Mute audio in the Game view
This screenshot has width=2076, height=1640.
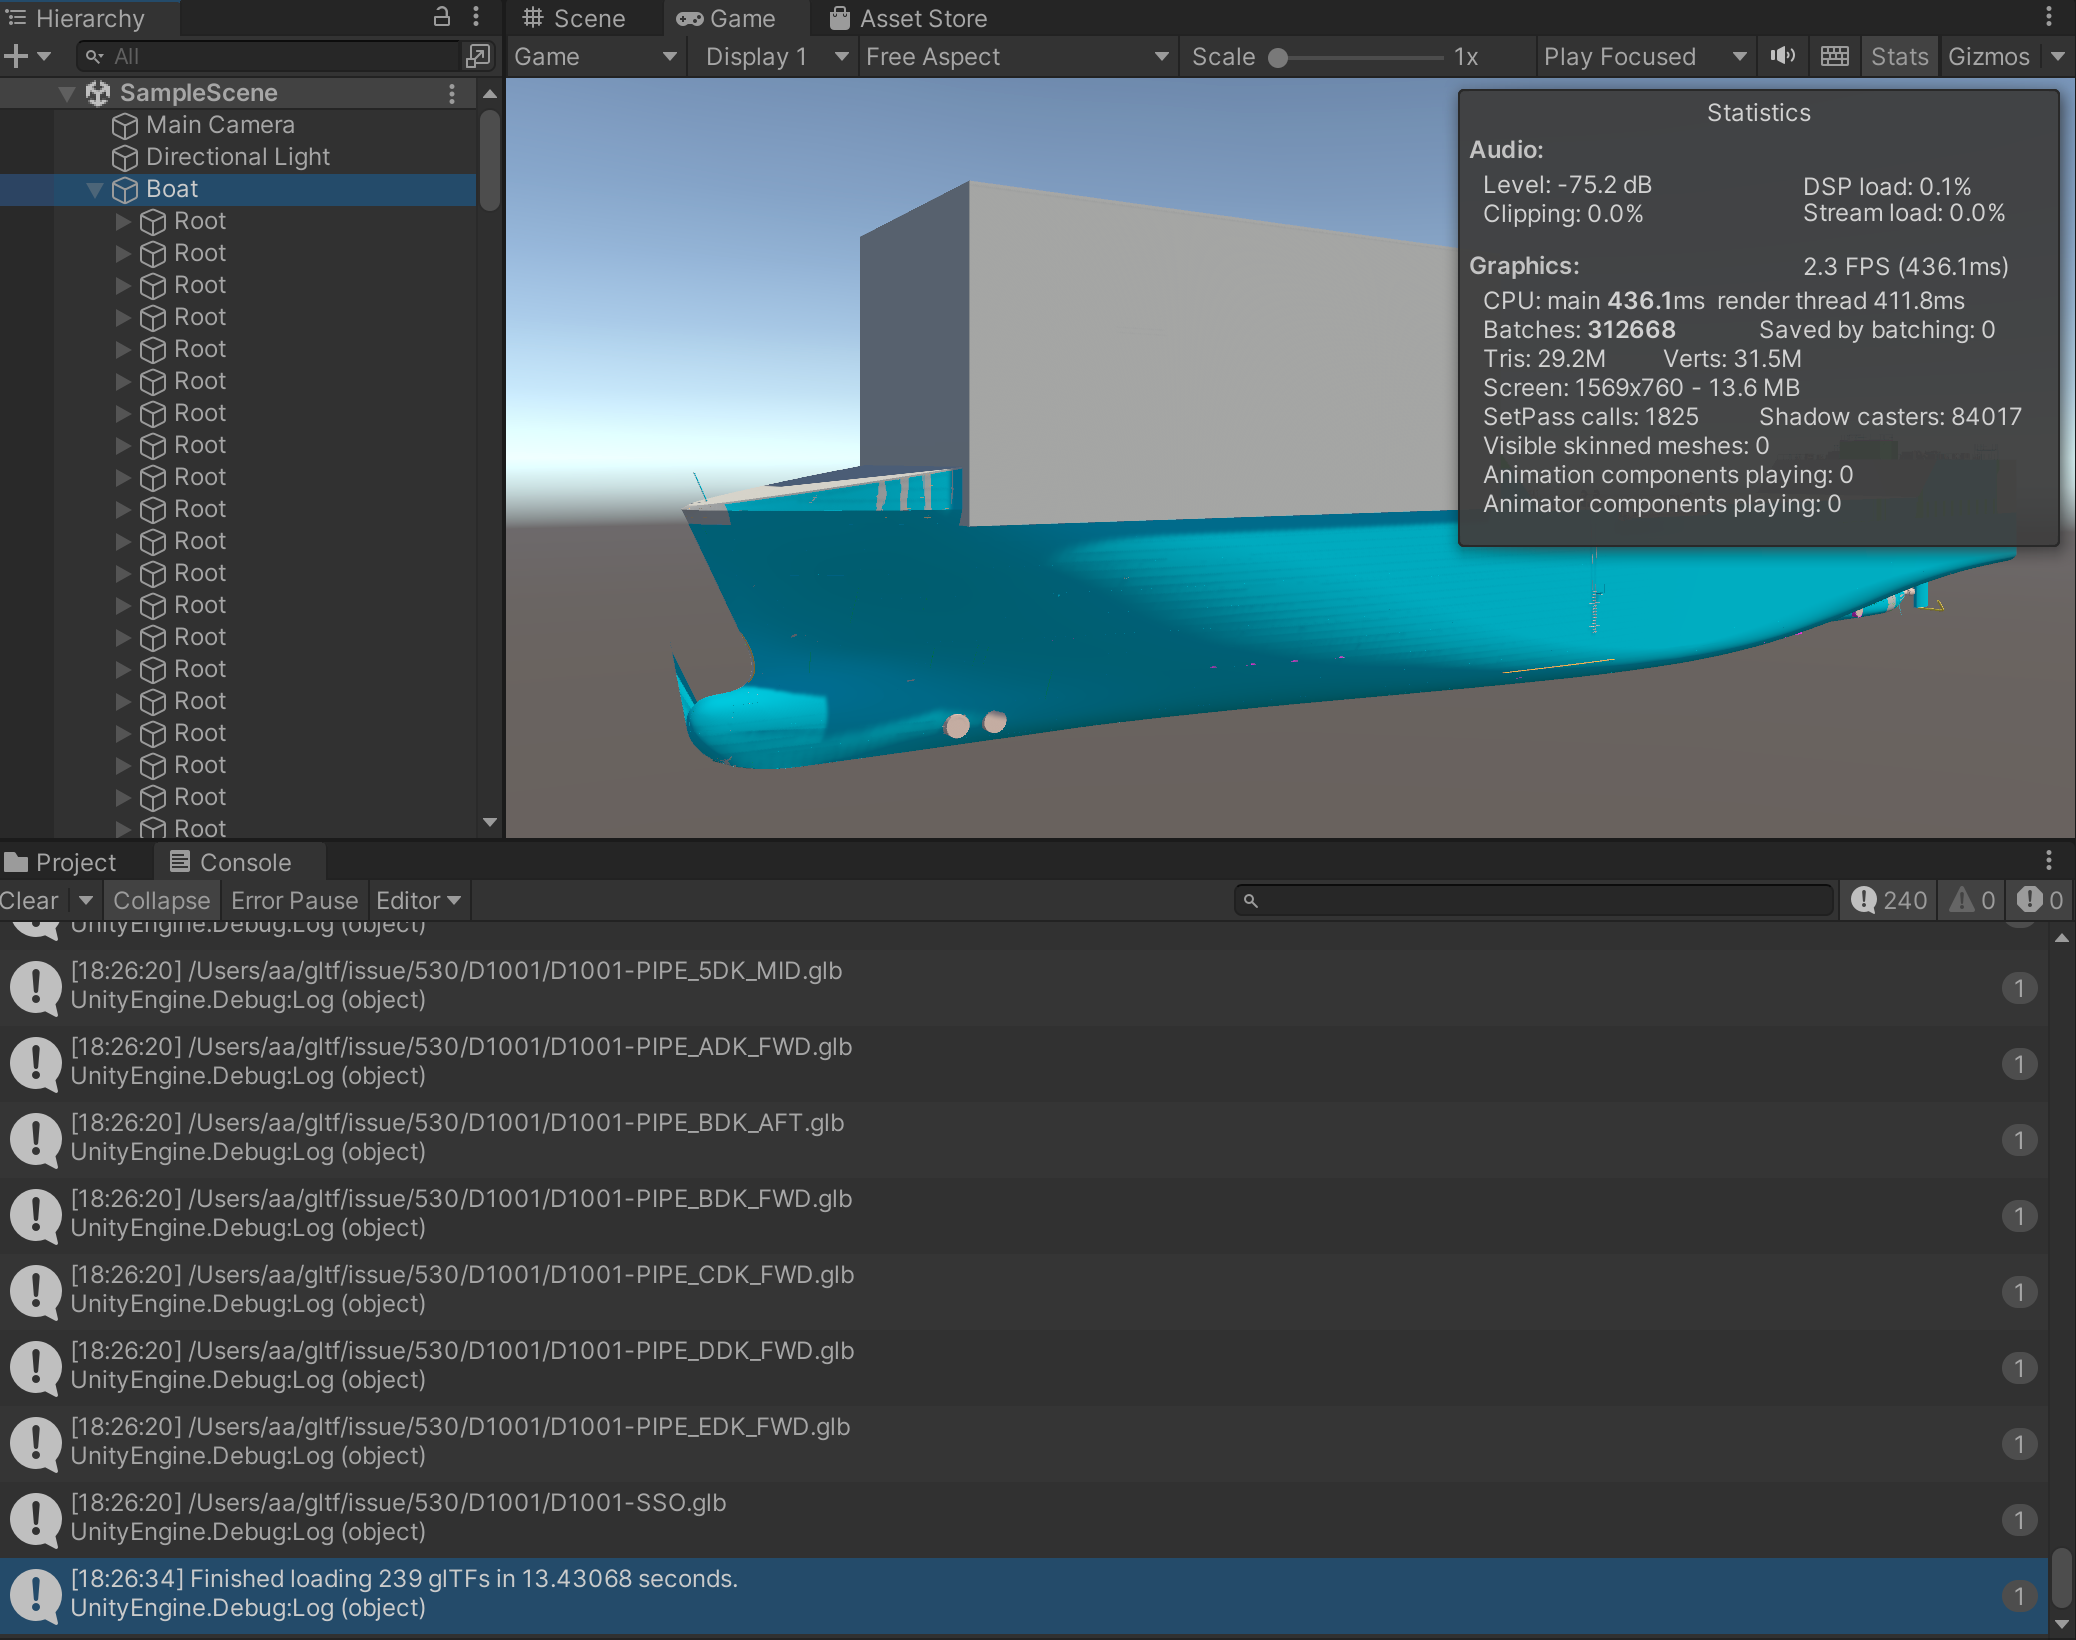coord(1783,56)
